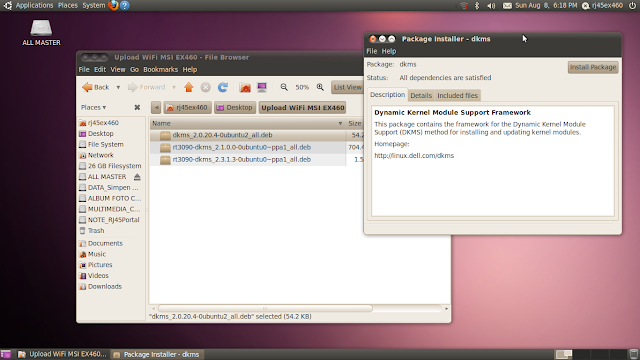Open the Trash icon in bottom panel

pos(633,354)
